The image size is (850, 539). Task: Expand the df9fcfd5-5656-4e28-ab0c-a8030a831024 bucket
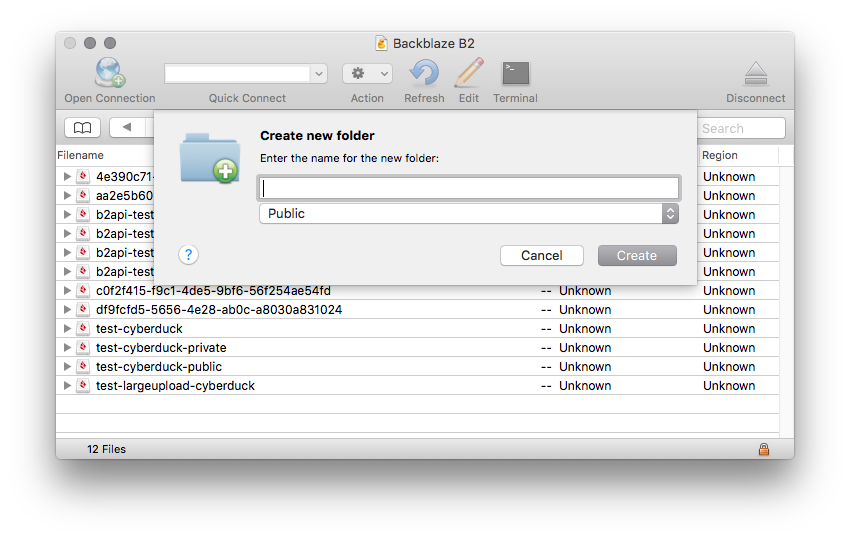(x=67, y=309)
